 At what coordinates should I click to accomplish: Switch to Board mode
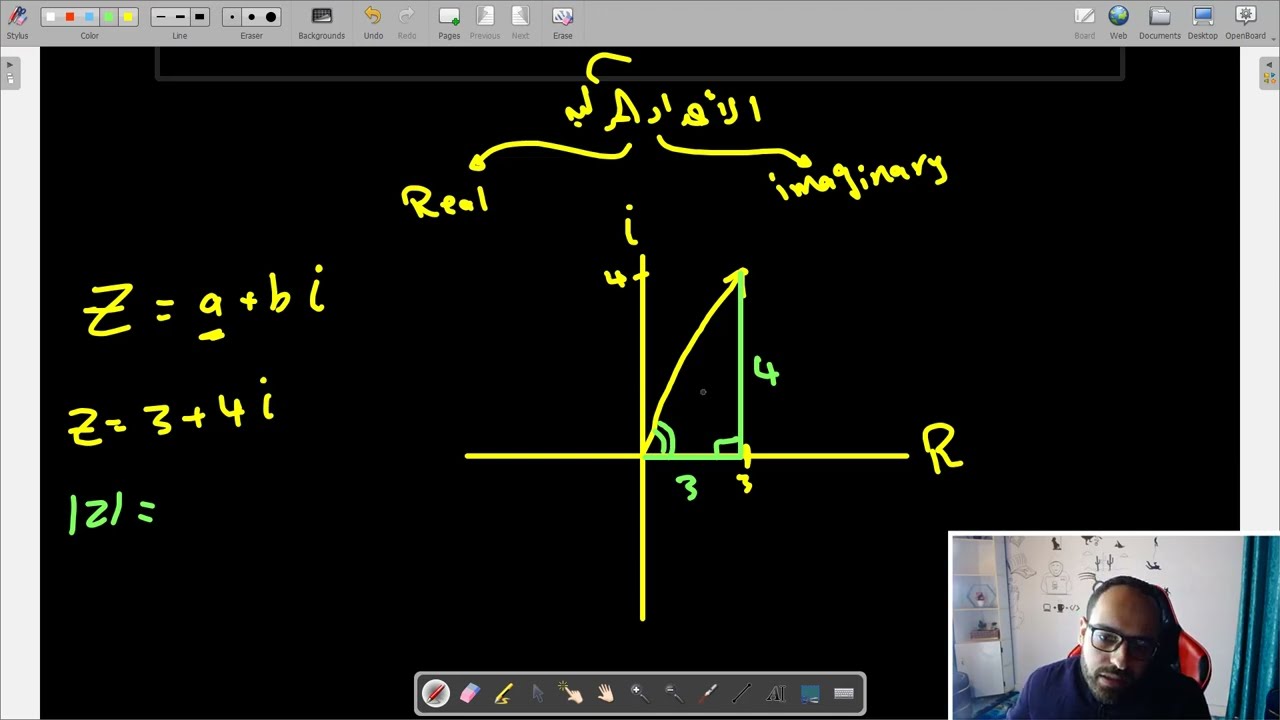[1084, 22]
